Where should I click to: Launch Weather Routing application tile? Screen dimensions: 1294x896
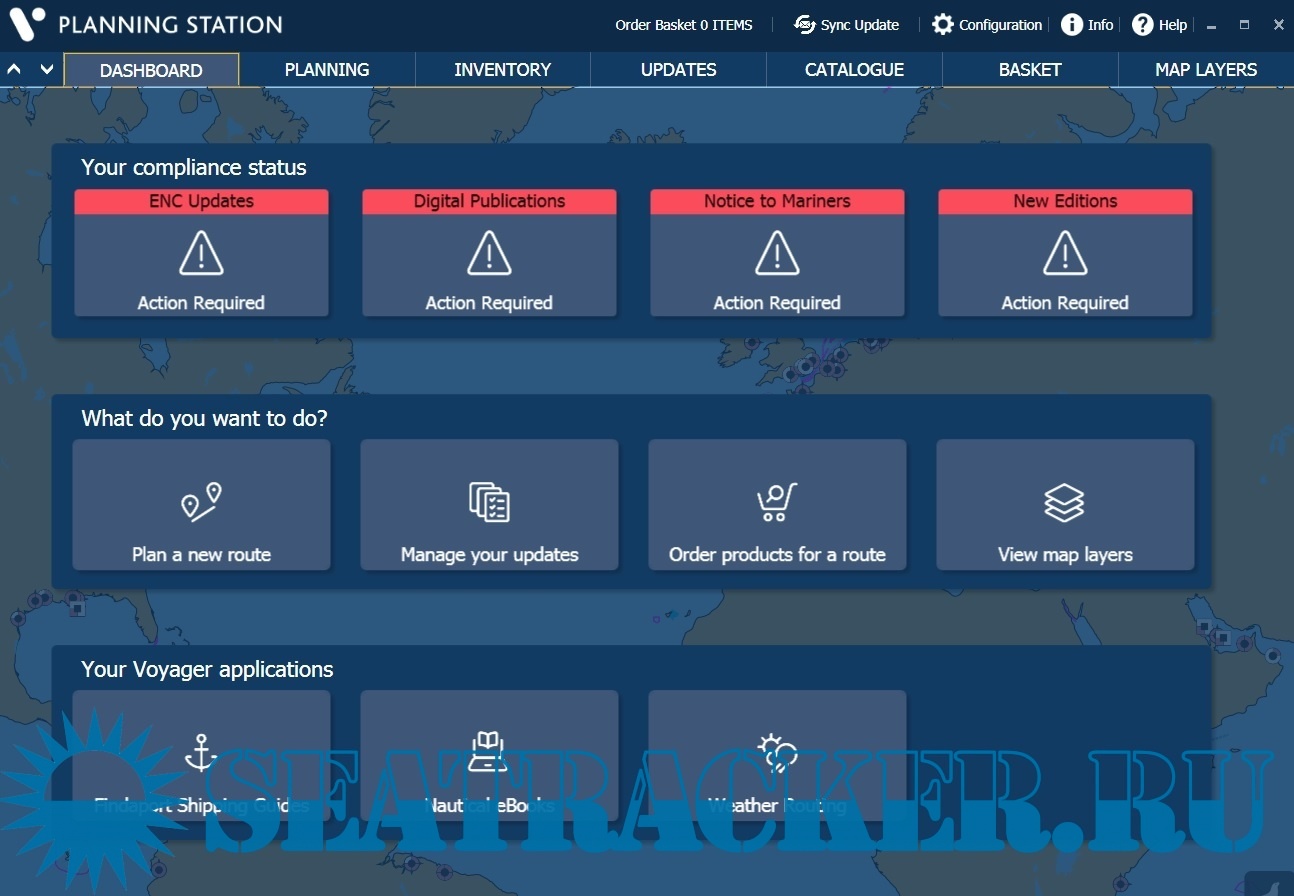point(777,756)
